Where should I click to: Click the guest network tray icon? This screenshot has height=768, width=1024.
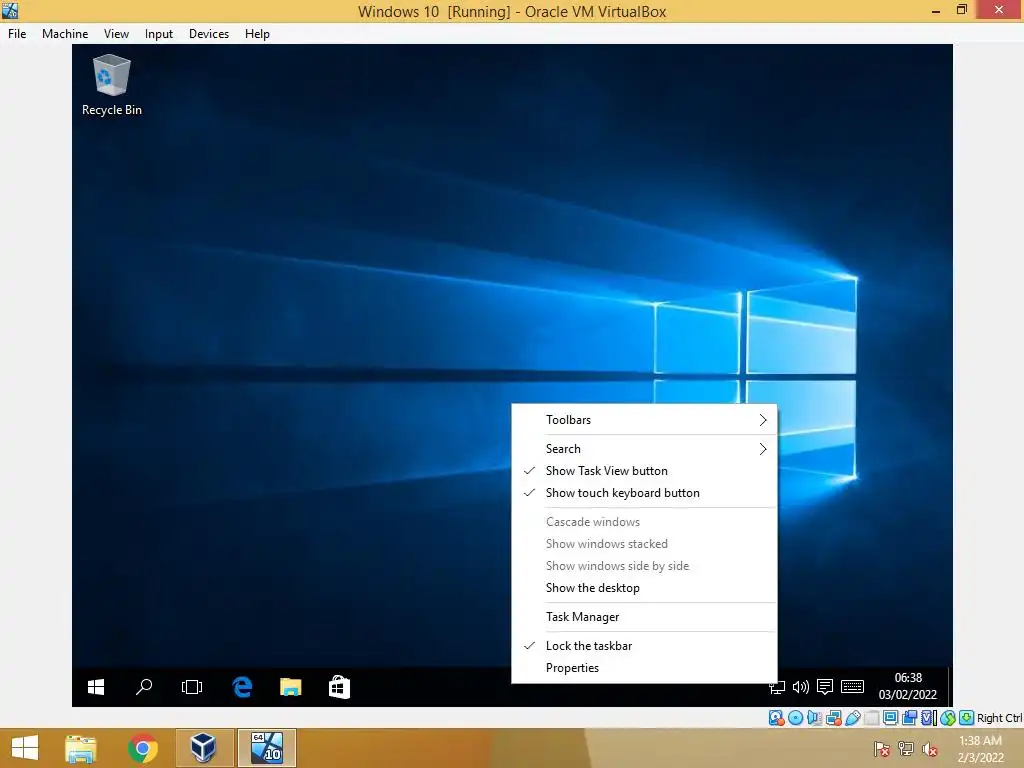click(777, 687)
